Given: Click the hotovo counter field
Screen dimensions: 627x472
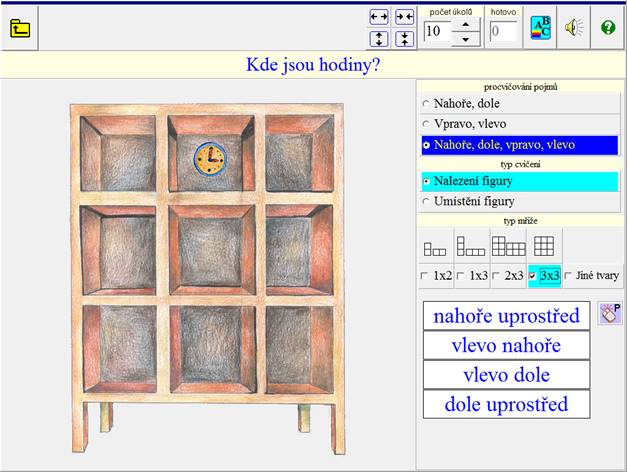Looking at the screenshot, I should tap(503, 31).
